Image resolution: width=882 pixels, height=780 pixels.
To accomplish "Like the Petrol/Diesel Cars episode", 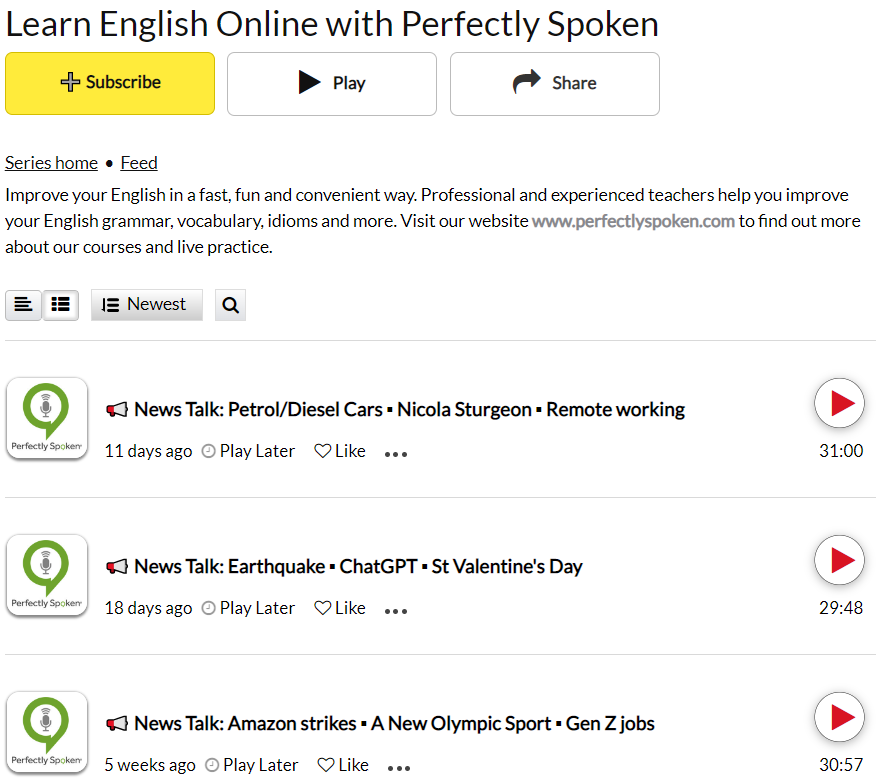I will coord(340,451).
